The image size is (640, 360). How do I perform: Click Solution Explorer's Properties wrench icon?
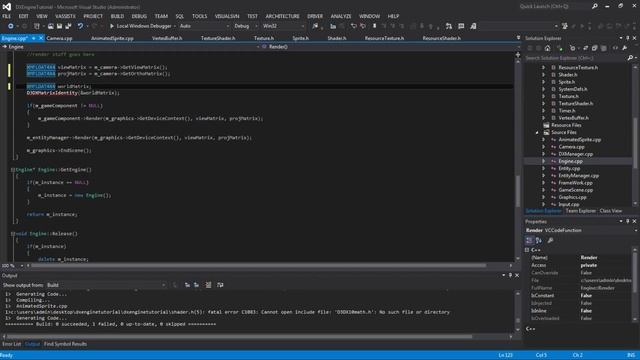click(x=624, y=48)
